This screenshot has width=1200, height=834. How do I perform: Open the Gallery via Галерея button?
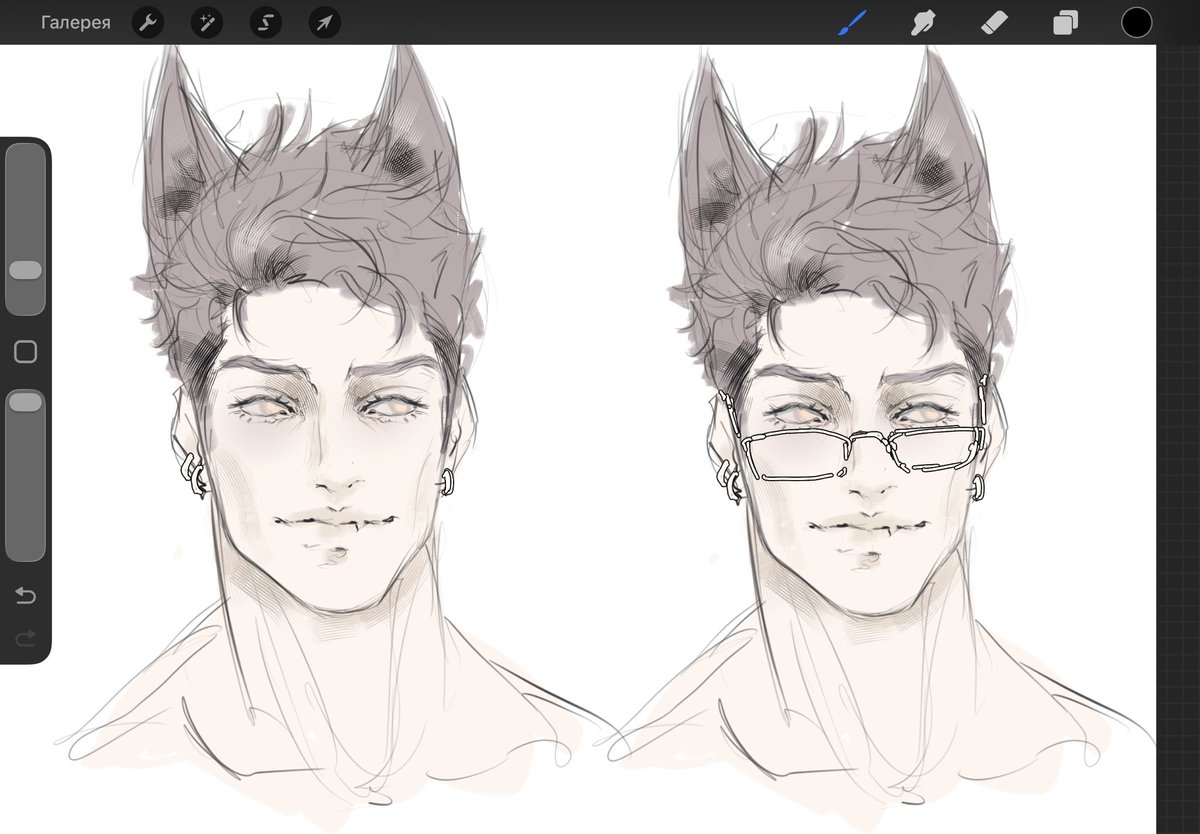76,22
